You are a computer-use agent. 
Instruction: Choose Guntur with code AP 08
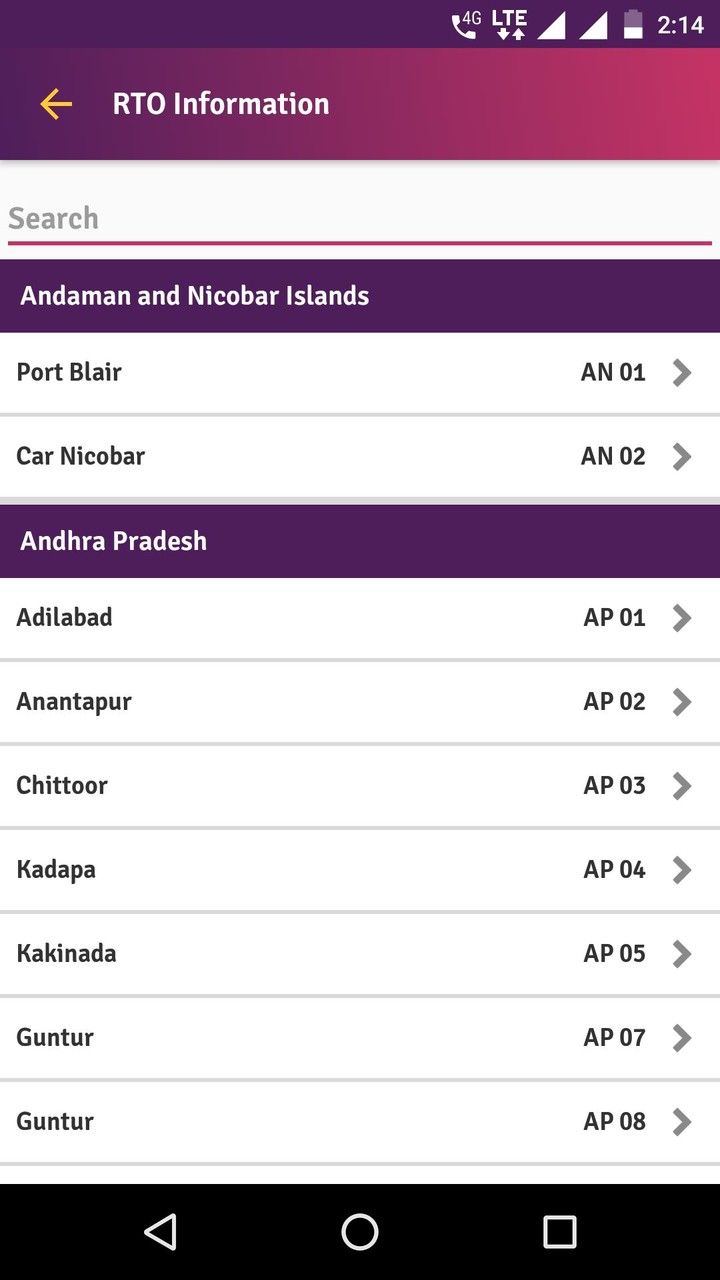(300, 1122)
